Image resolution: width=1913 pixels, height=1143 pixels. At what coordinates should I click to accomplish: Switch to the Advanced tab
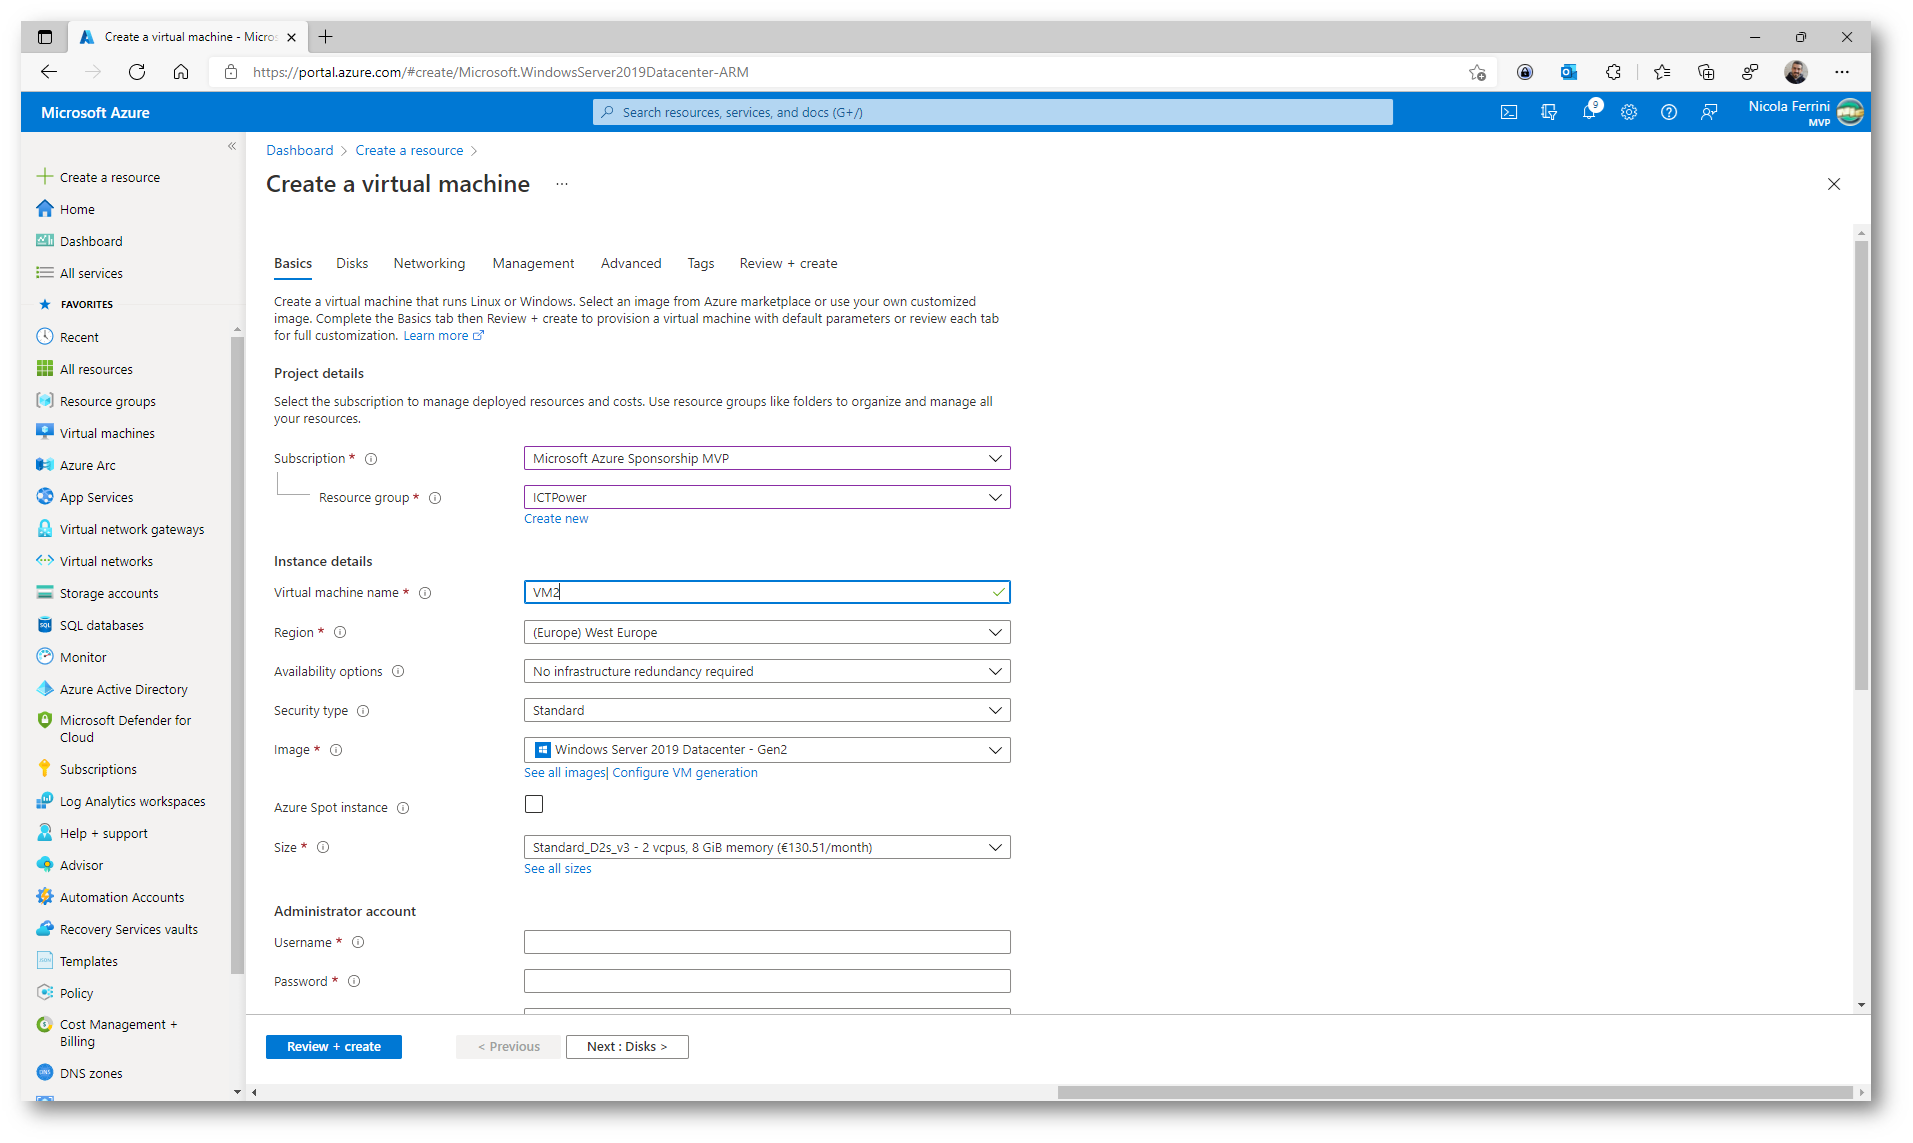coord(631,263)
